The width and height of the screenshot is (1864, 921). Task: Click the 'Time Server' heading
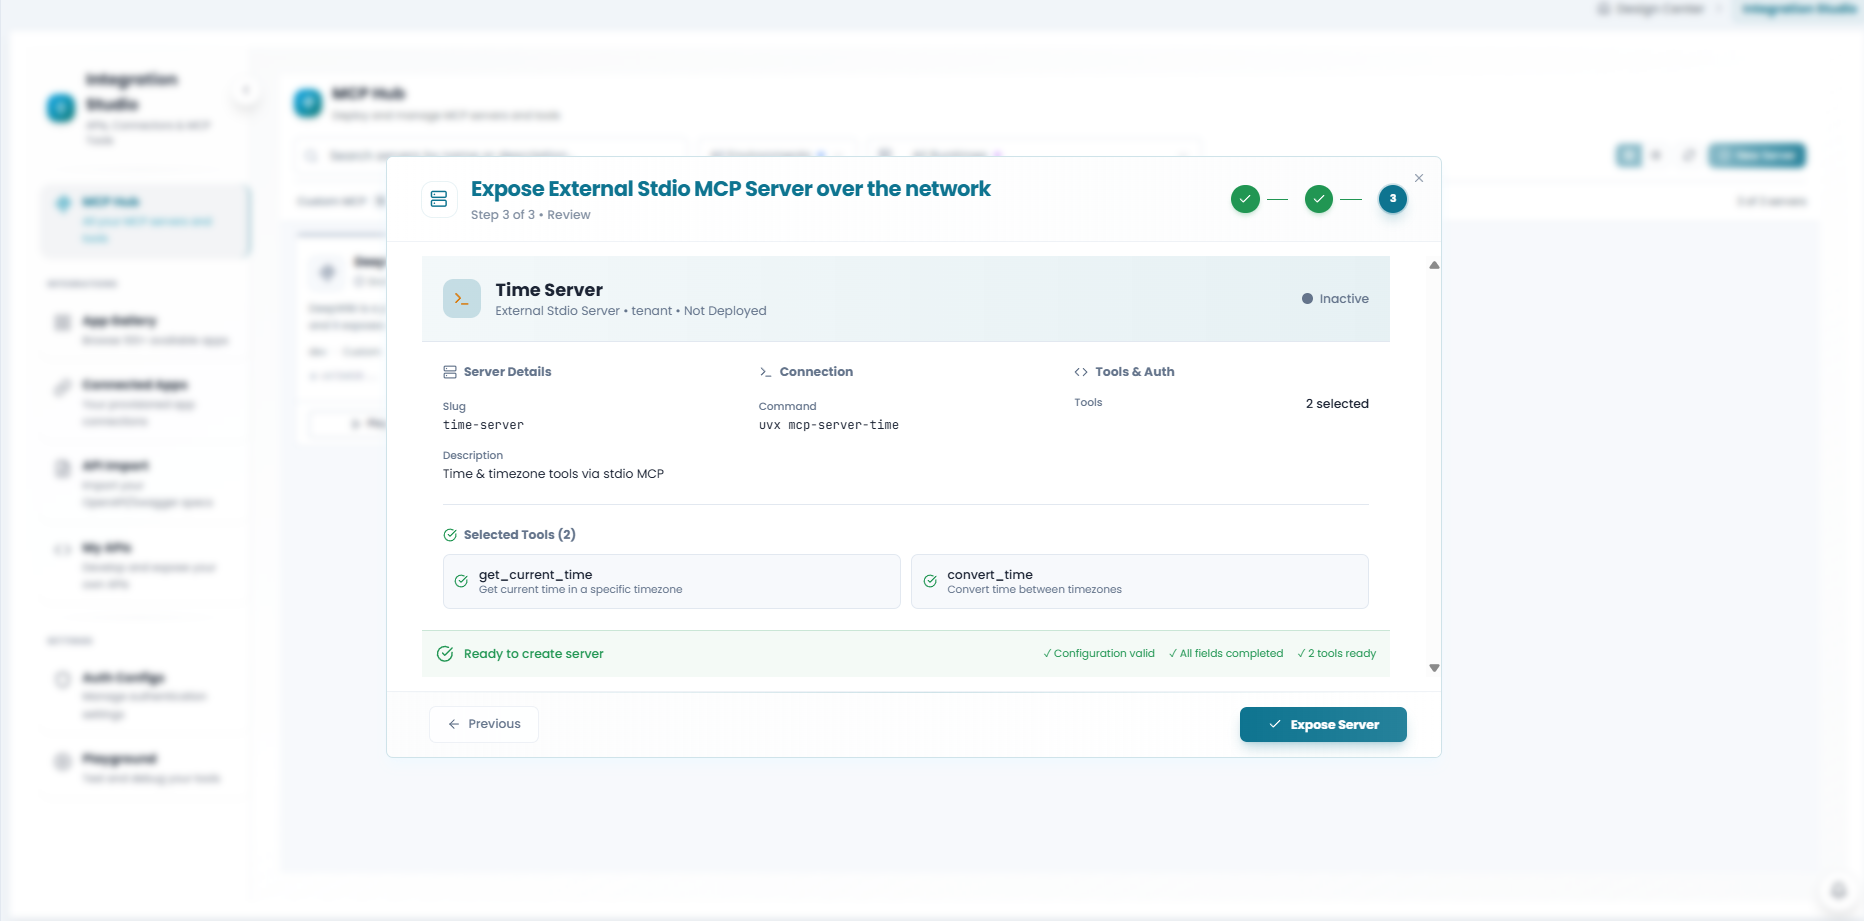[x=549, y=290]
